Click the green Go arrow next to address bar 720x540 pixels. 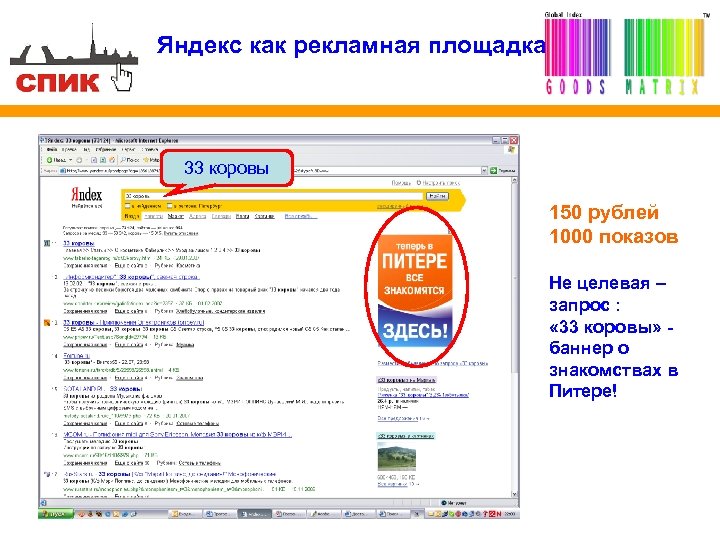[x=493, y=170]
